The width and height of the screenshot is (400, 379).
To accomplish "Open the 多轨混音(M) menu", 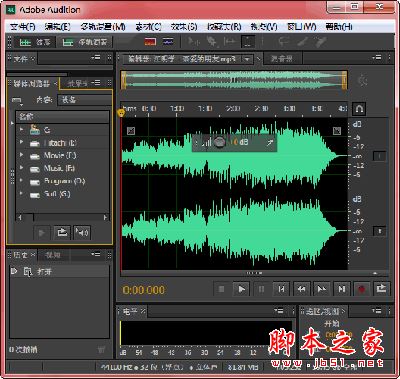I will click(103, 27).
